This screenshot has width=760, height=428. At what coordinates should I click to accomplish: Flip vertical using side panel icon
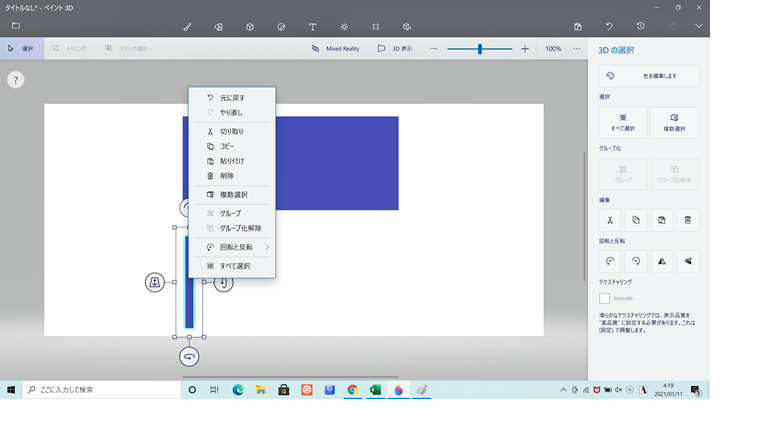(688, 261)
